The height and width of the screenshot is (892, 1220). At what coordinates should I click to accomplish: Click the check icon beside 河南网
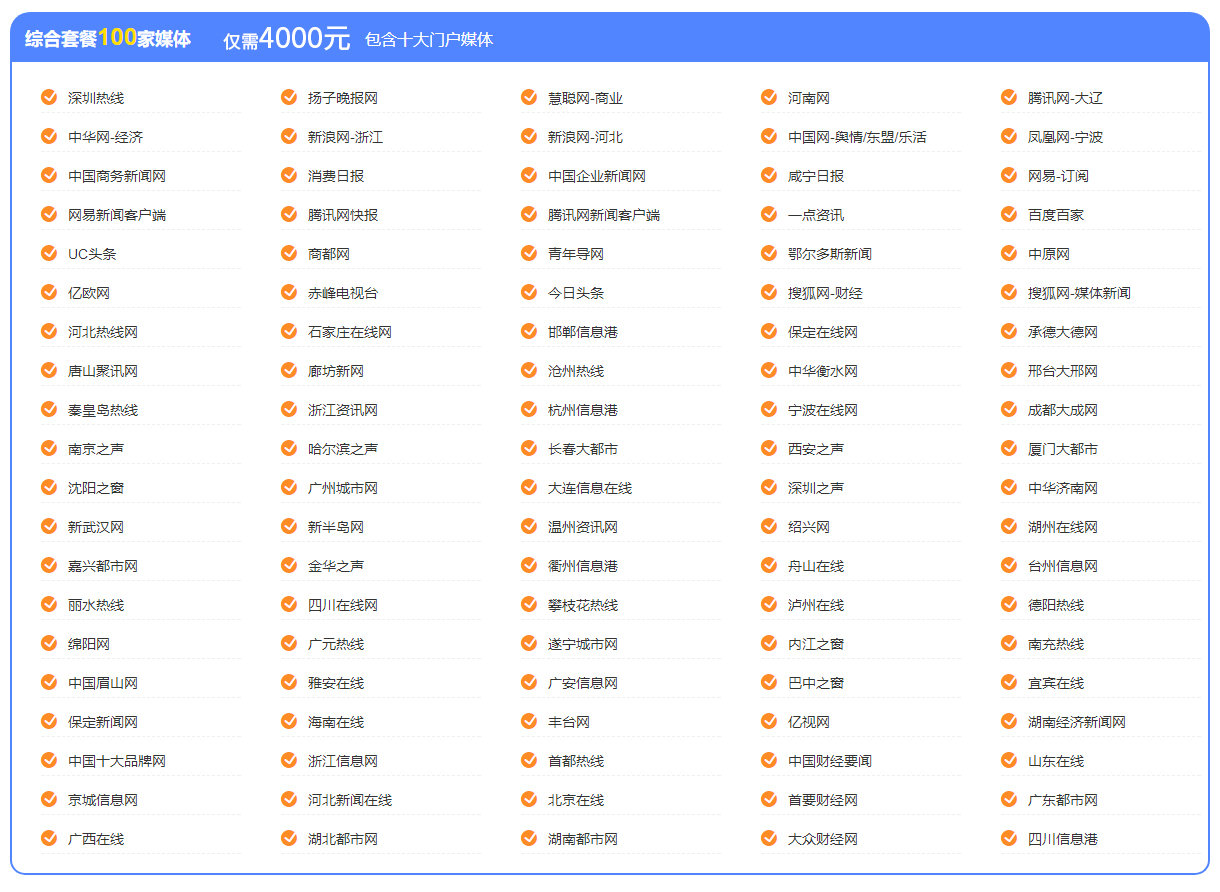tap(768, 97)
